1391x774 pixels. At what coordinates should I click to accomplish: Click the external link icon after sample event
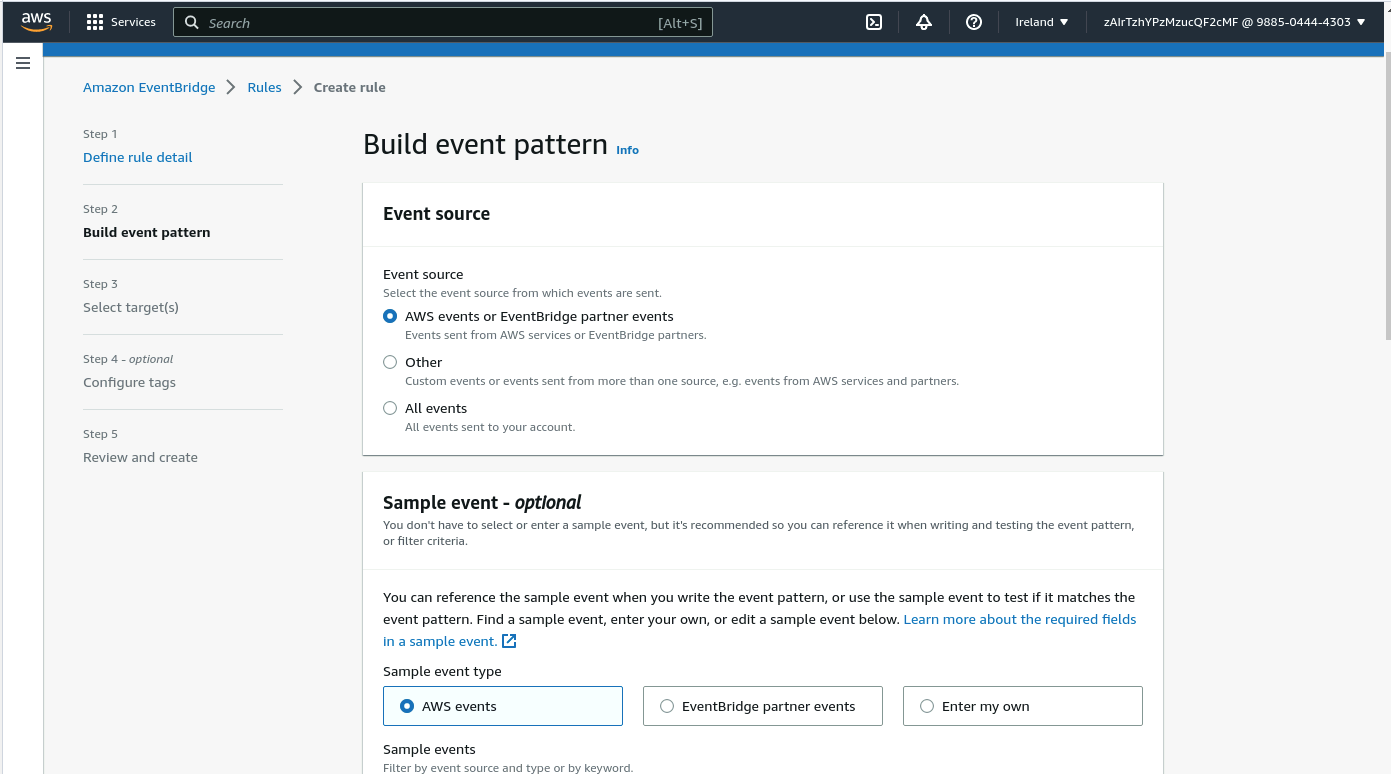509,641
